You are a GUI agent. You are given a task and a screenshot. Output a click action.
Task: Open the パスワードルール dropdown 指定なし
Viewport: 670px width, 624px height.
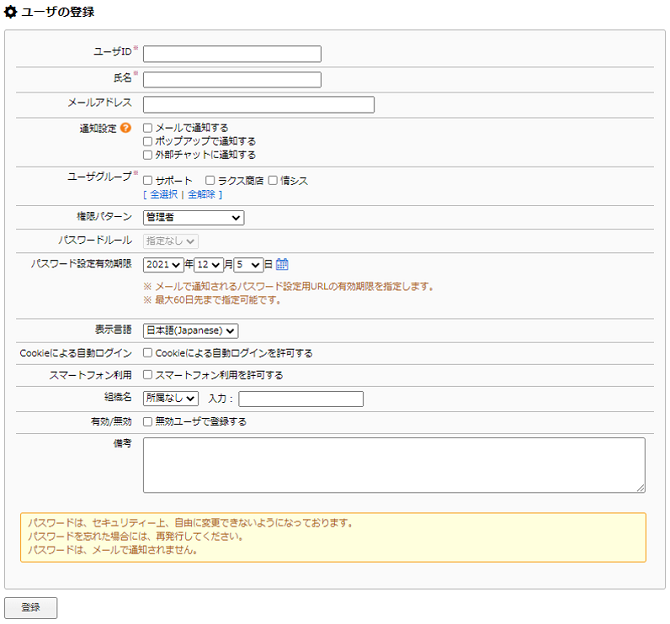170,241
